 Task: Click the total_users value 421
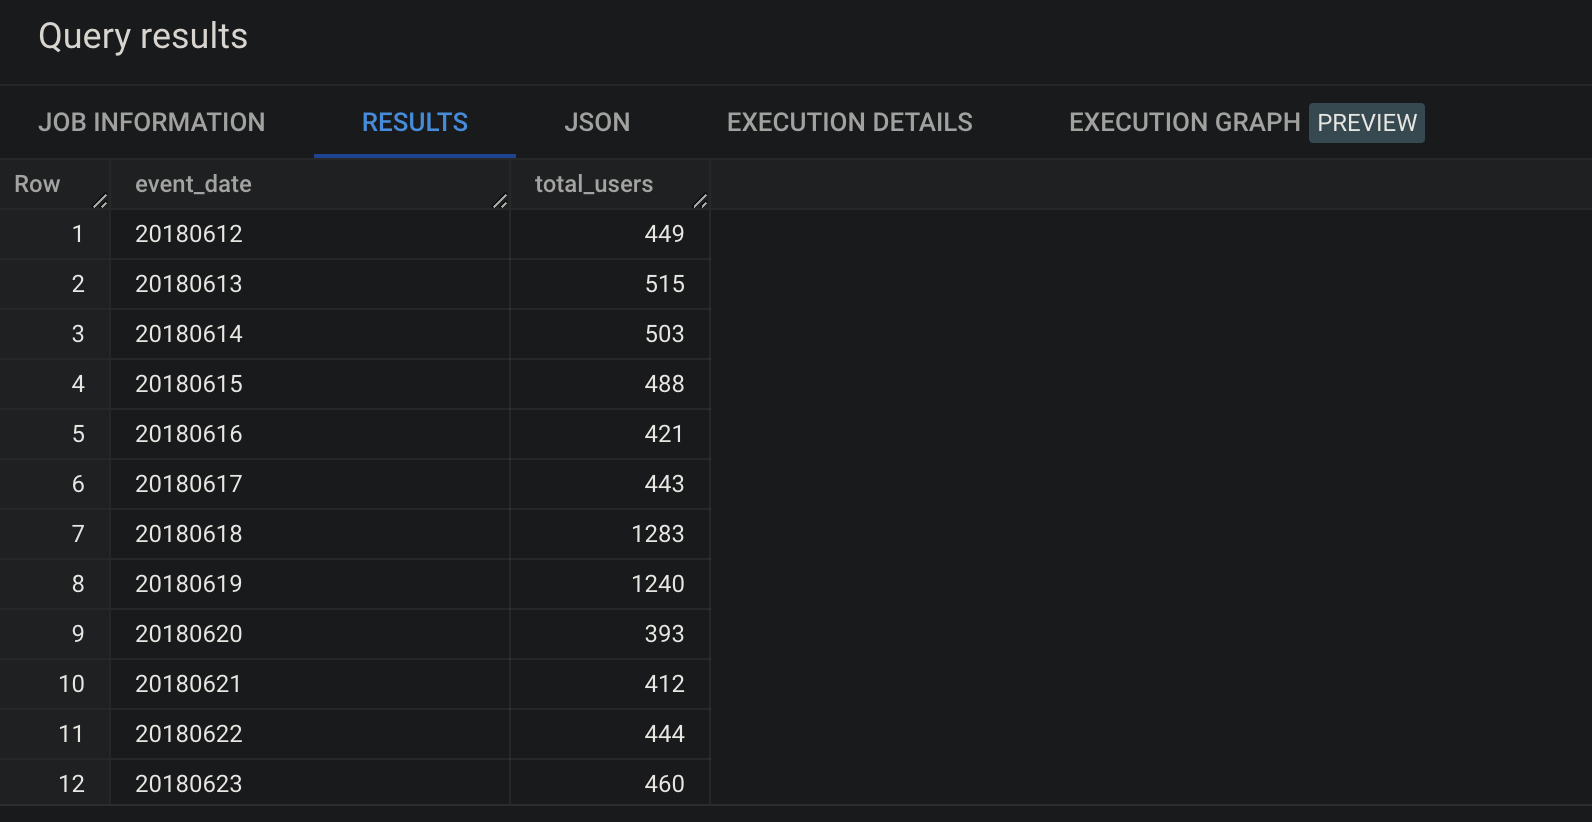point(664,434)
